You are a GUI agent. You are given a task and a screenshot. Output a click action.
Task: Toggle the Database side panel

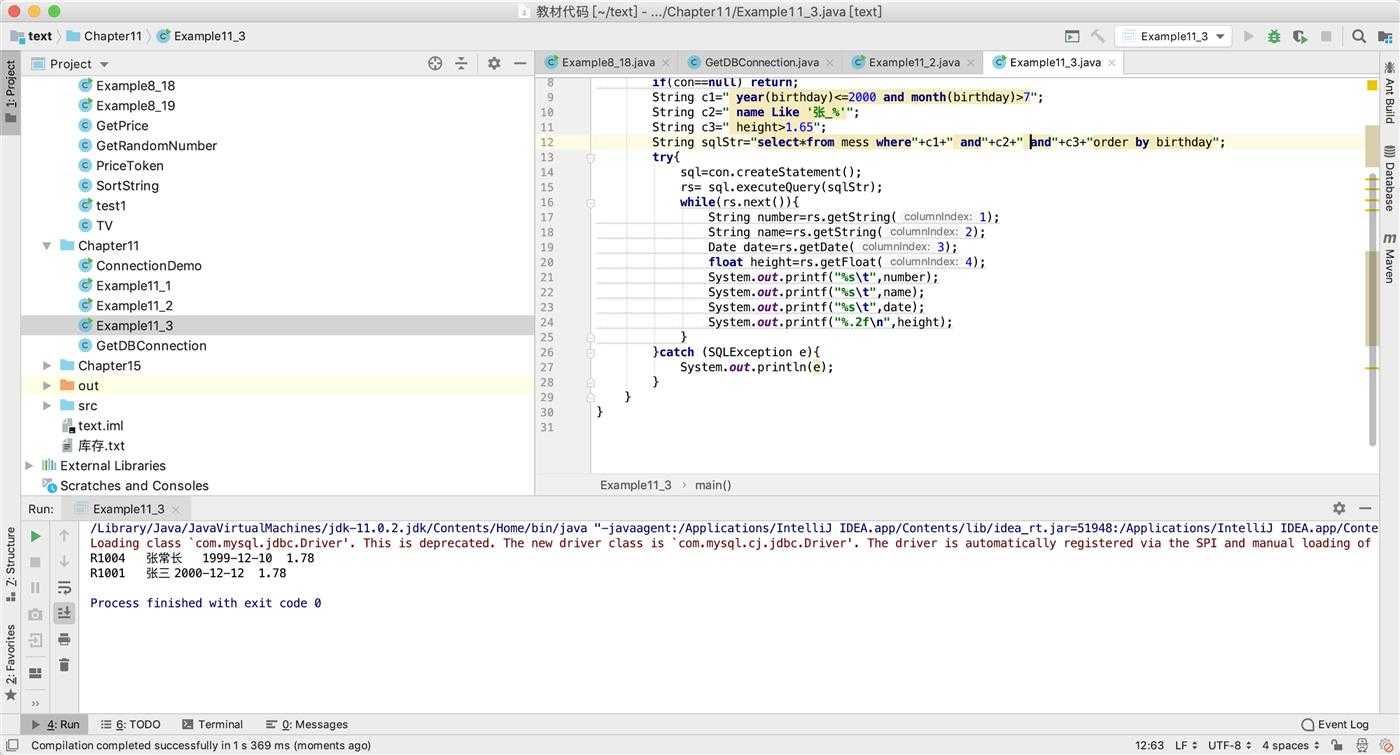click(1389, 178)
